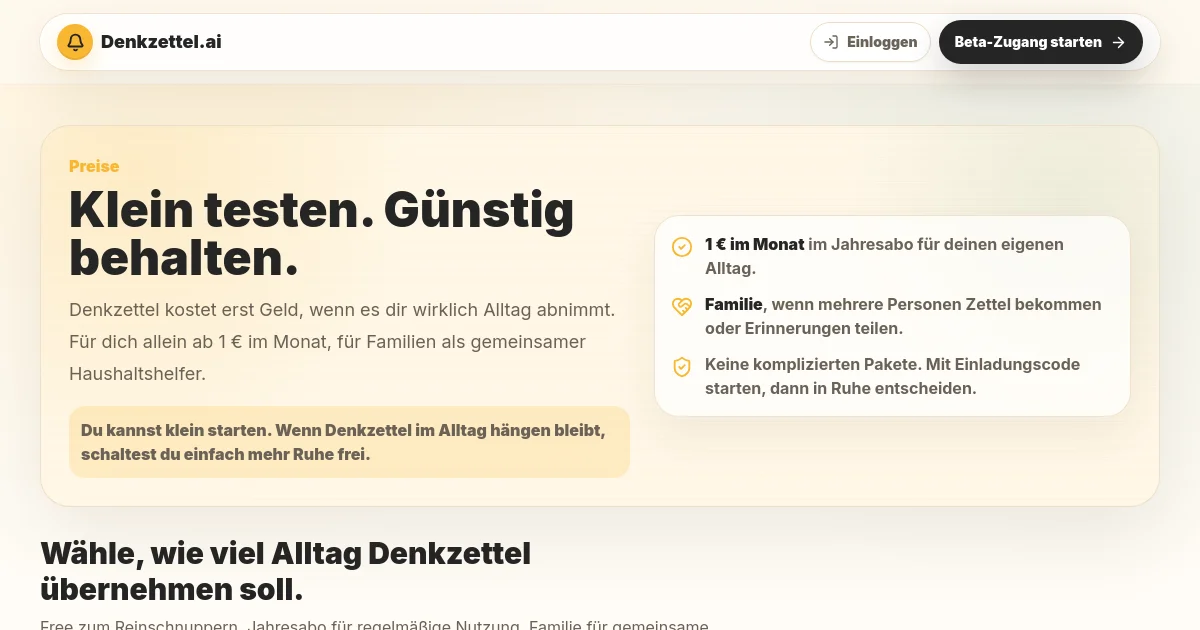The height and width of the screenshot is (630, 1200).
Task: Click the text 1 € im Monat im Jahresabo
Action: pos(884,256)
